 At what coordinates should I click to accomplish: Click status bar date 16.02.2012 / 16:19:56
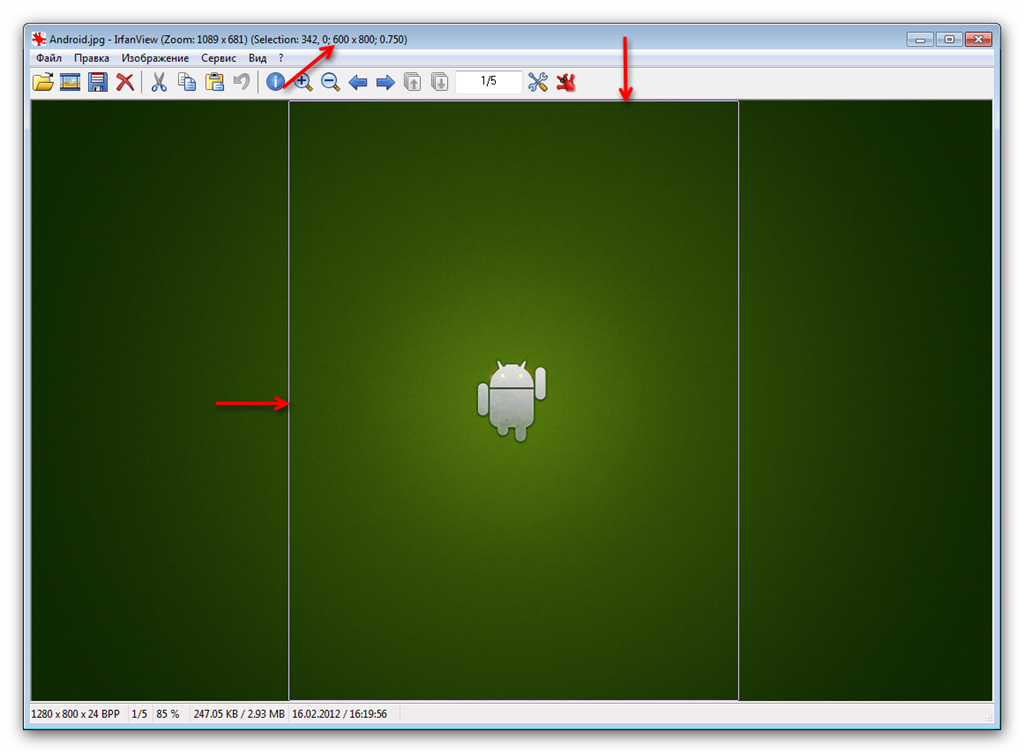tap(340, 714)
